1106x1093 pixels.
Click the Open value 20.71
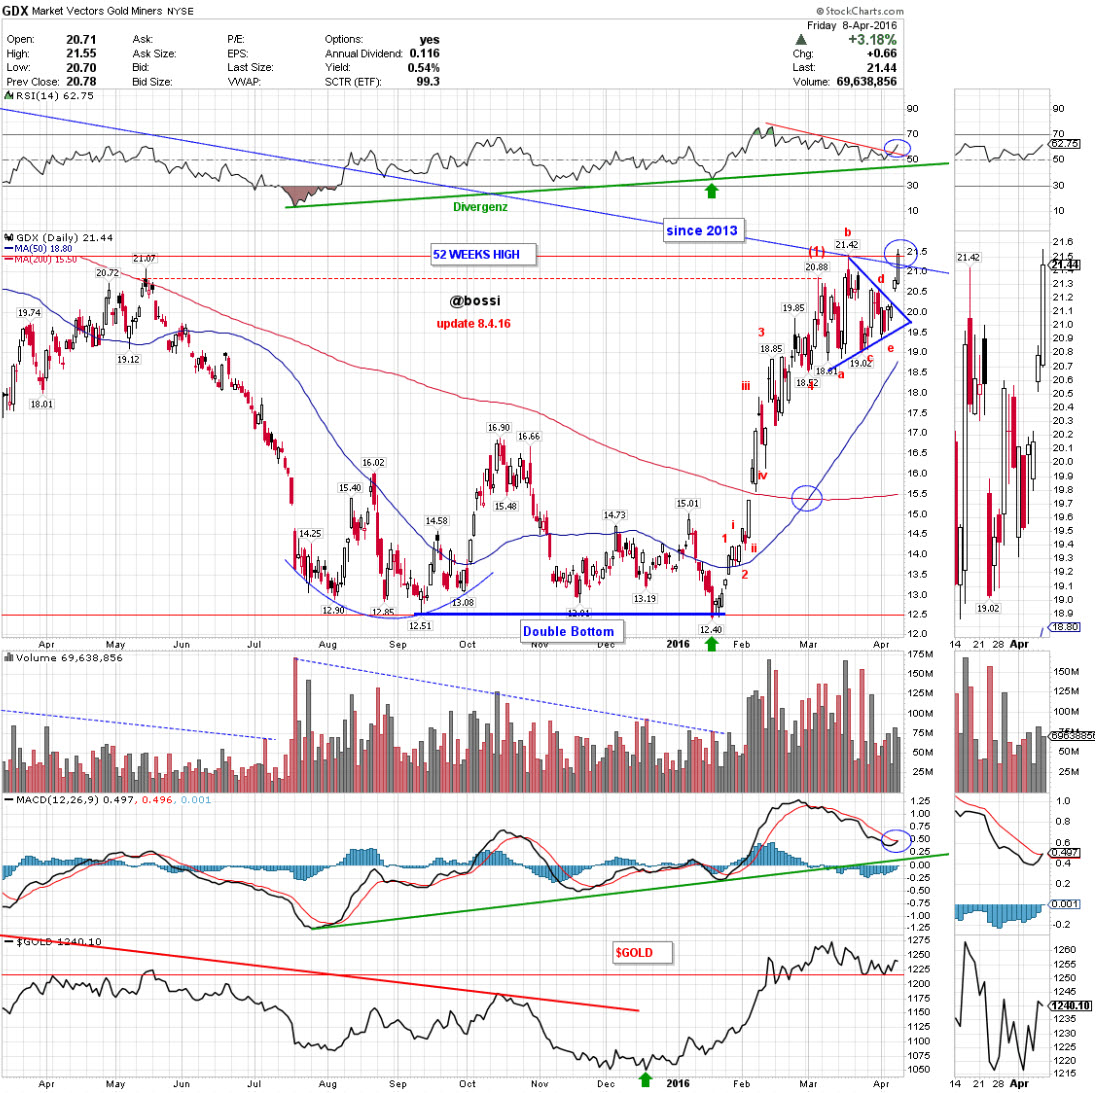[81, 39]
